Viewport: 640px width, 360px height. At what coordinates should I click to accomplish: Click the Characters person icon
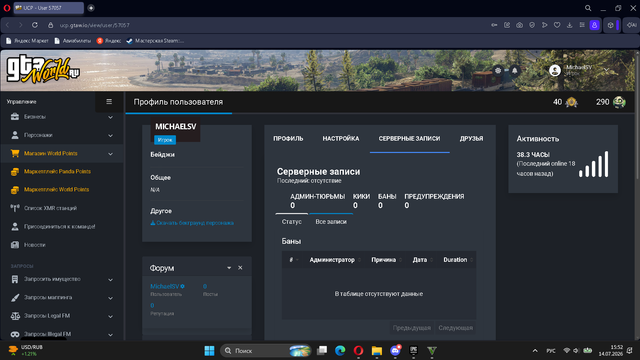click(15, 135)
